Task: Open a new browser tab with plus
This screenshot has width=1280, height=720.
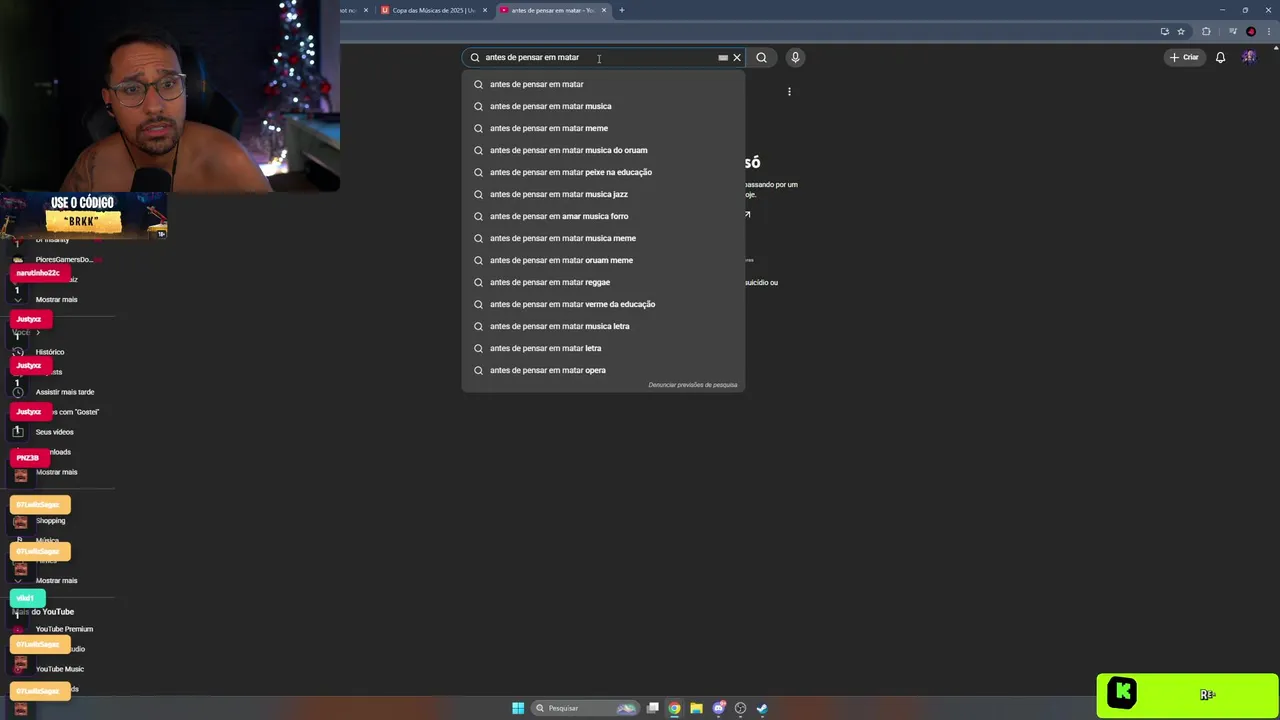Action: (x=622, y=10)
